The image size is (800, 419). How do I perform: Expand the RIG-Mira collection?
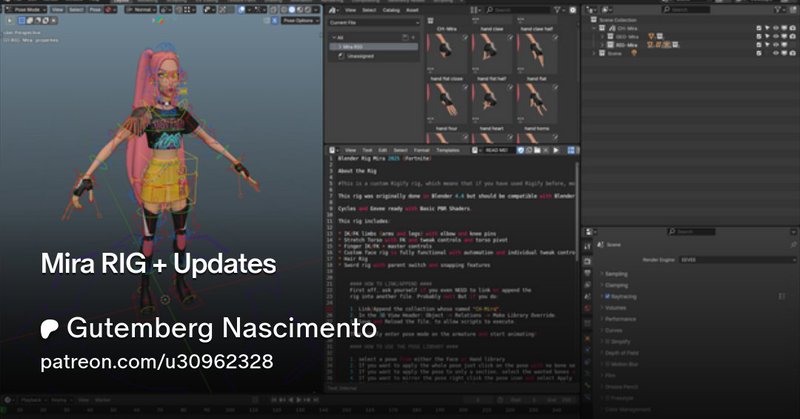tap(602, 45)
